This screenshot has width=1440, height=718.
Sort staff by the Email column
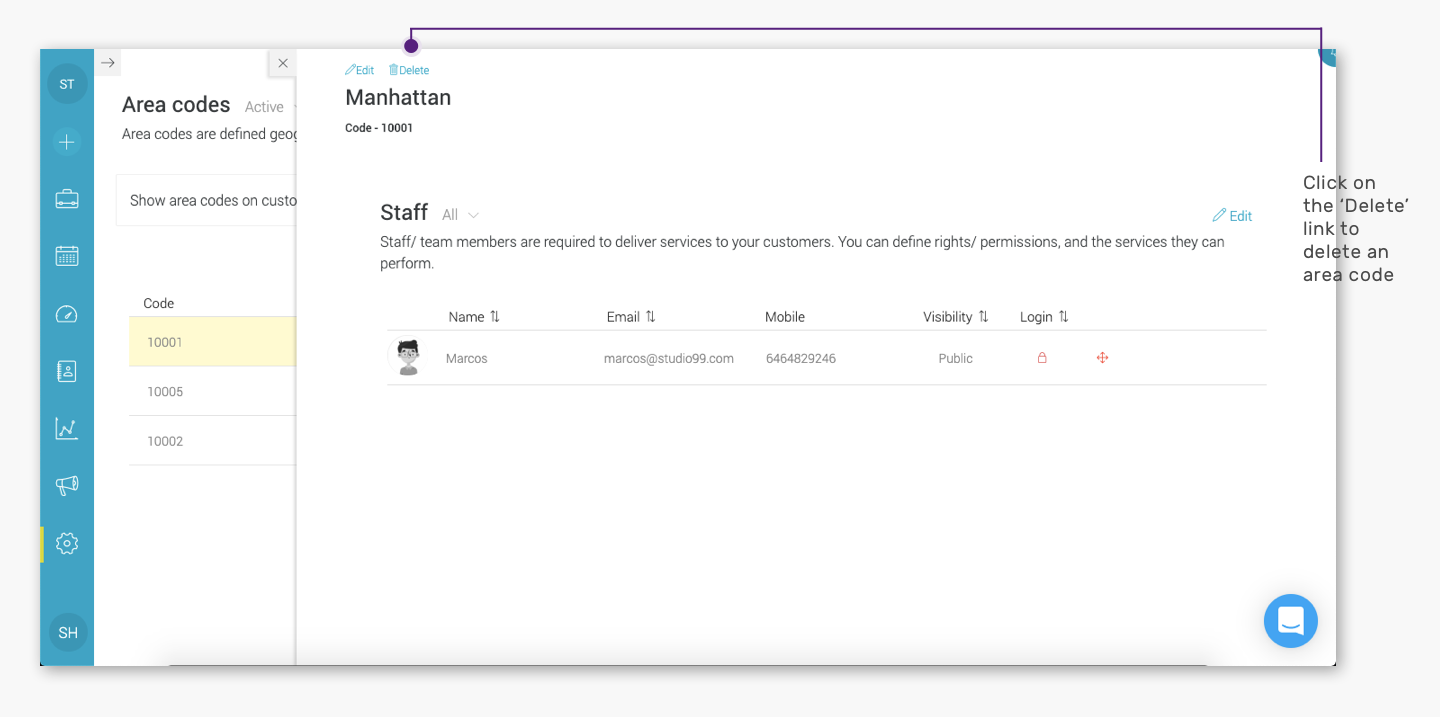pyautogui.click(x=631, y=317)
